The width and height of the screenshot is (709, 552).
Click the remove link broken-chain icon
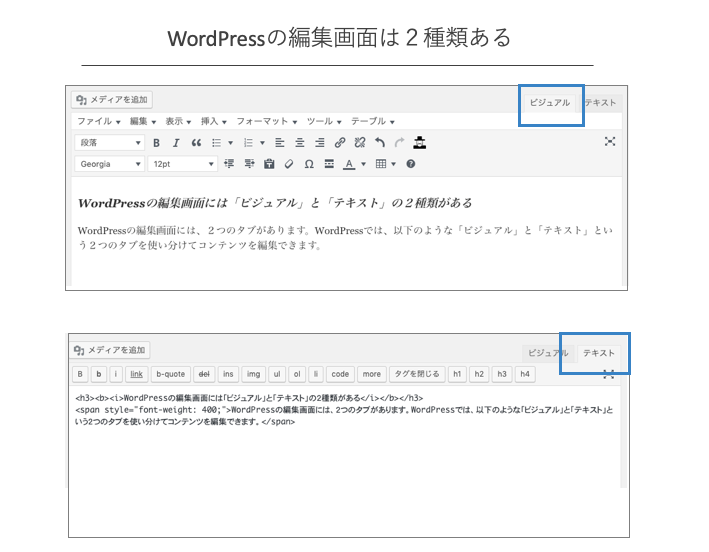point(360,143)
